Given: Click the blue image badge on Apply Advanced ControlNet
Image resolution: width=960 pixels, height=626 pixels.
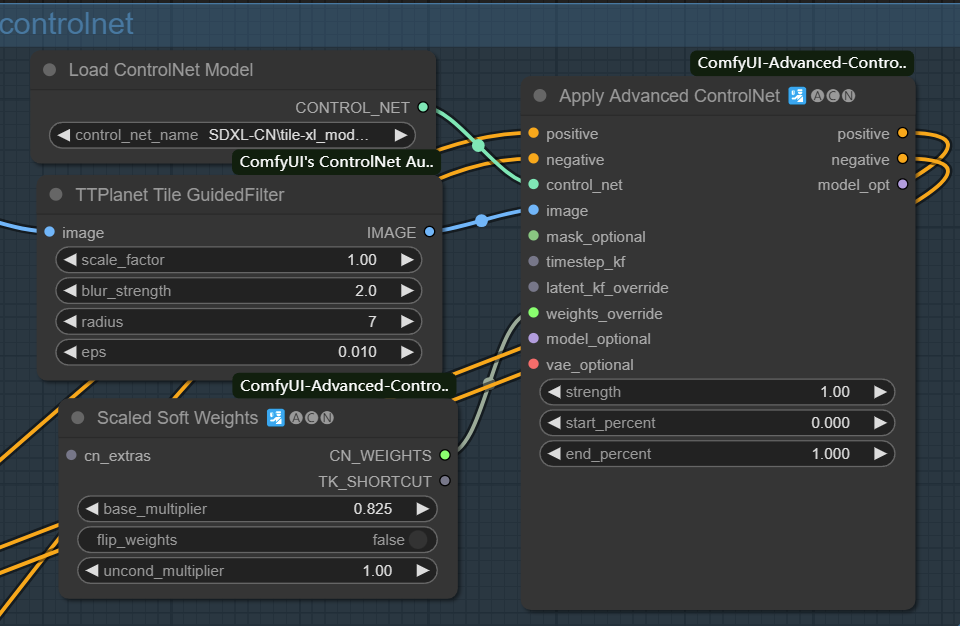Looking at the screenshot, I should point(796,96).
